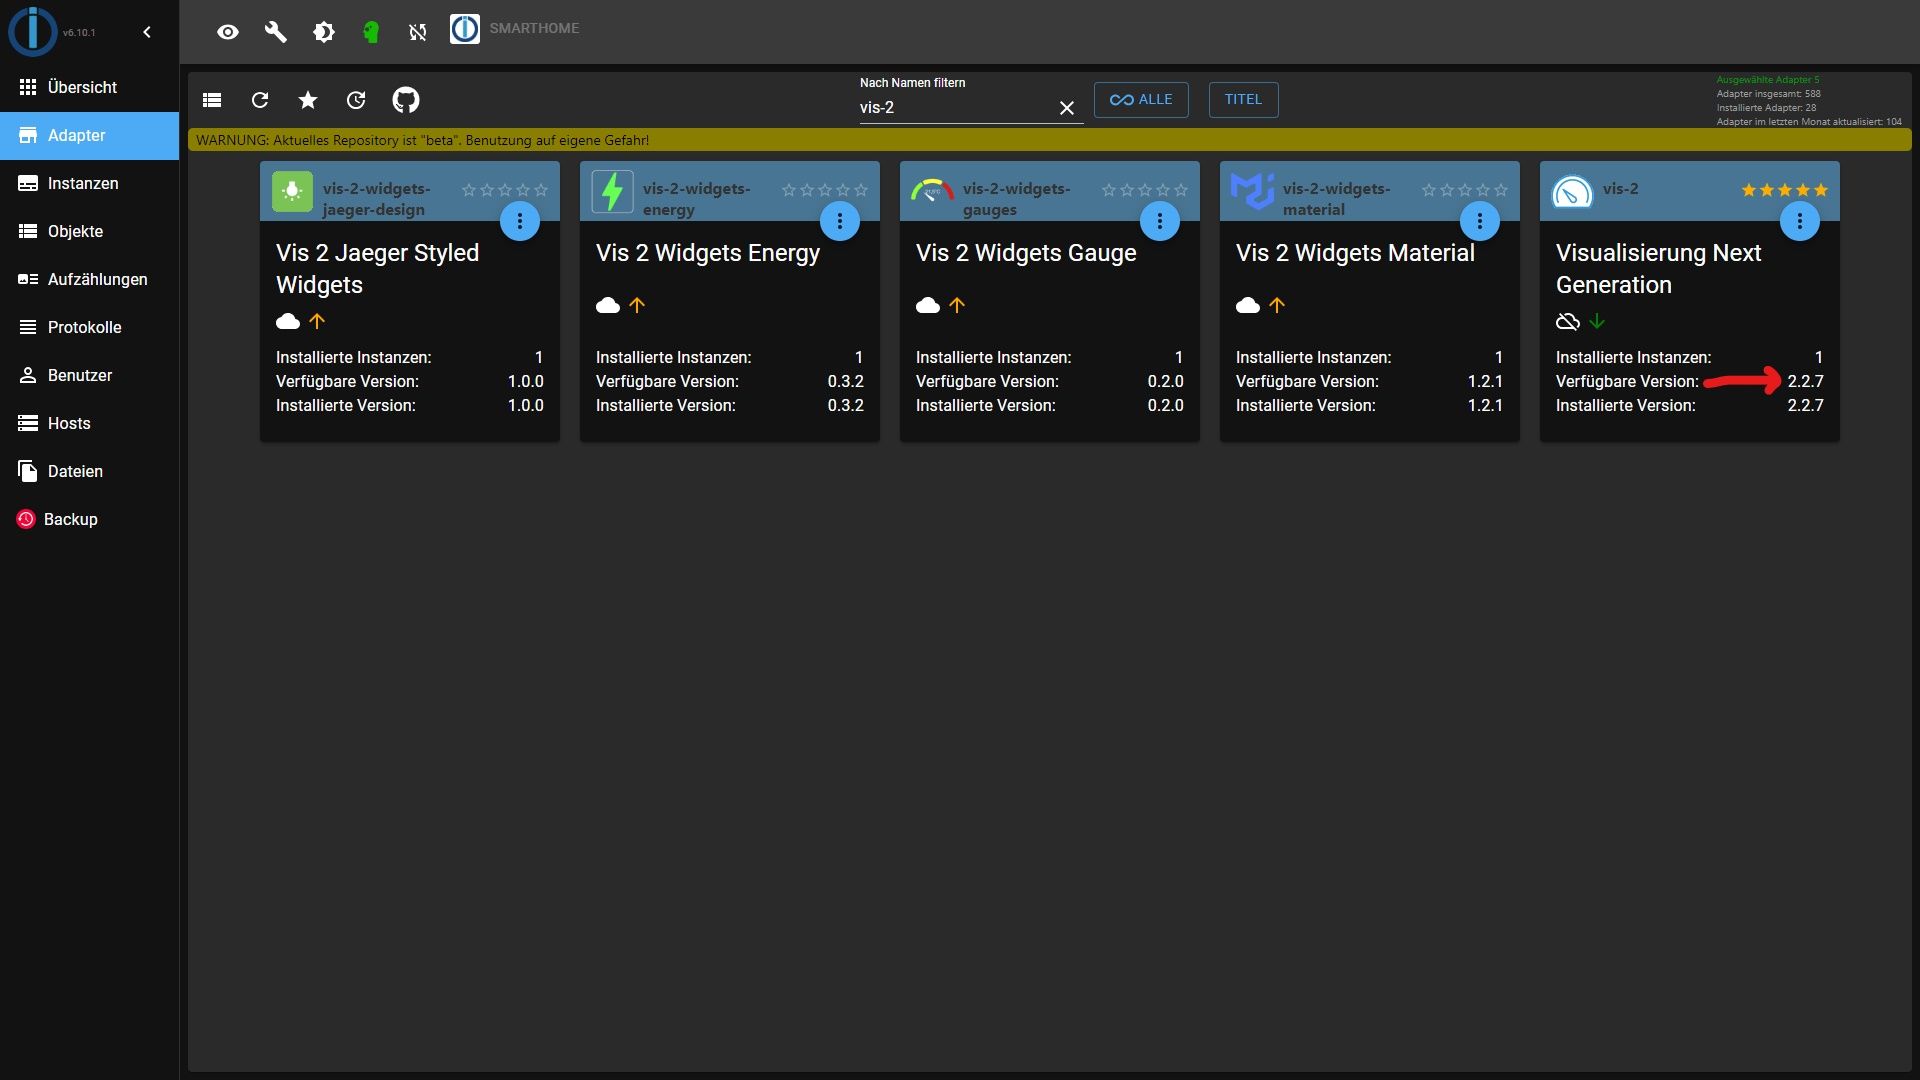
Task: Open menu of vis-2-widgets-jaeger-design card
Action: pos(520,221)
